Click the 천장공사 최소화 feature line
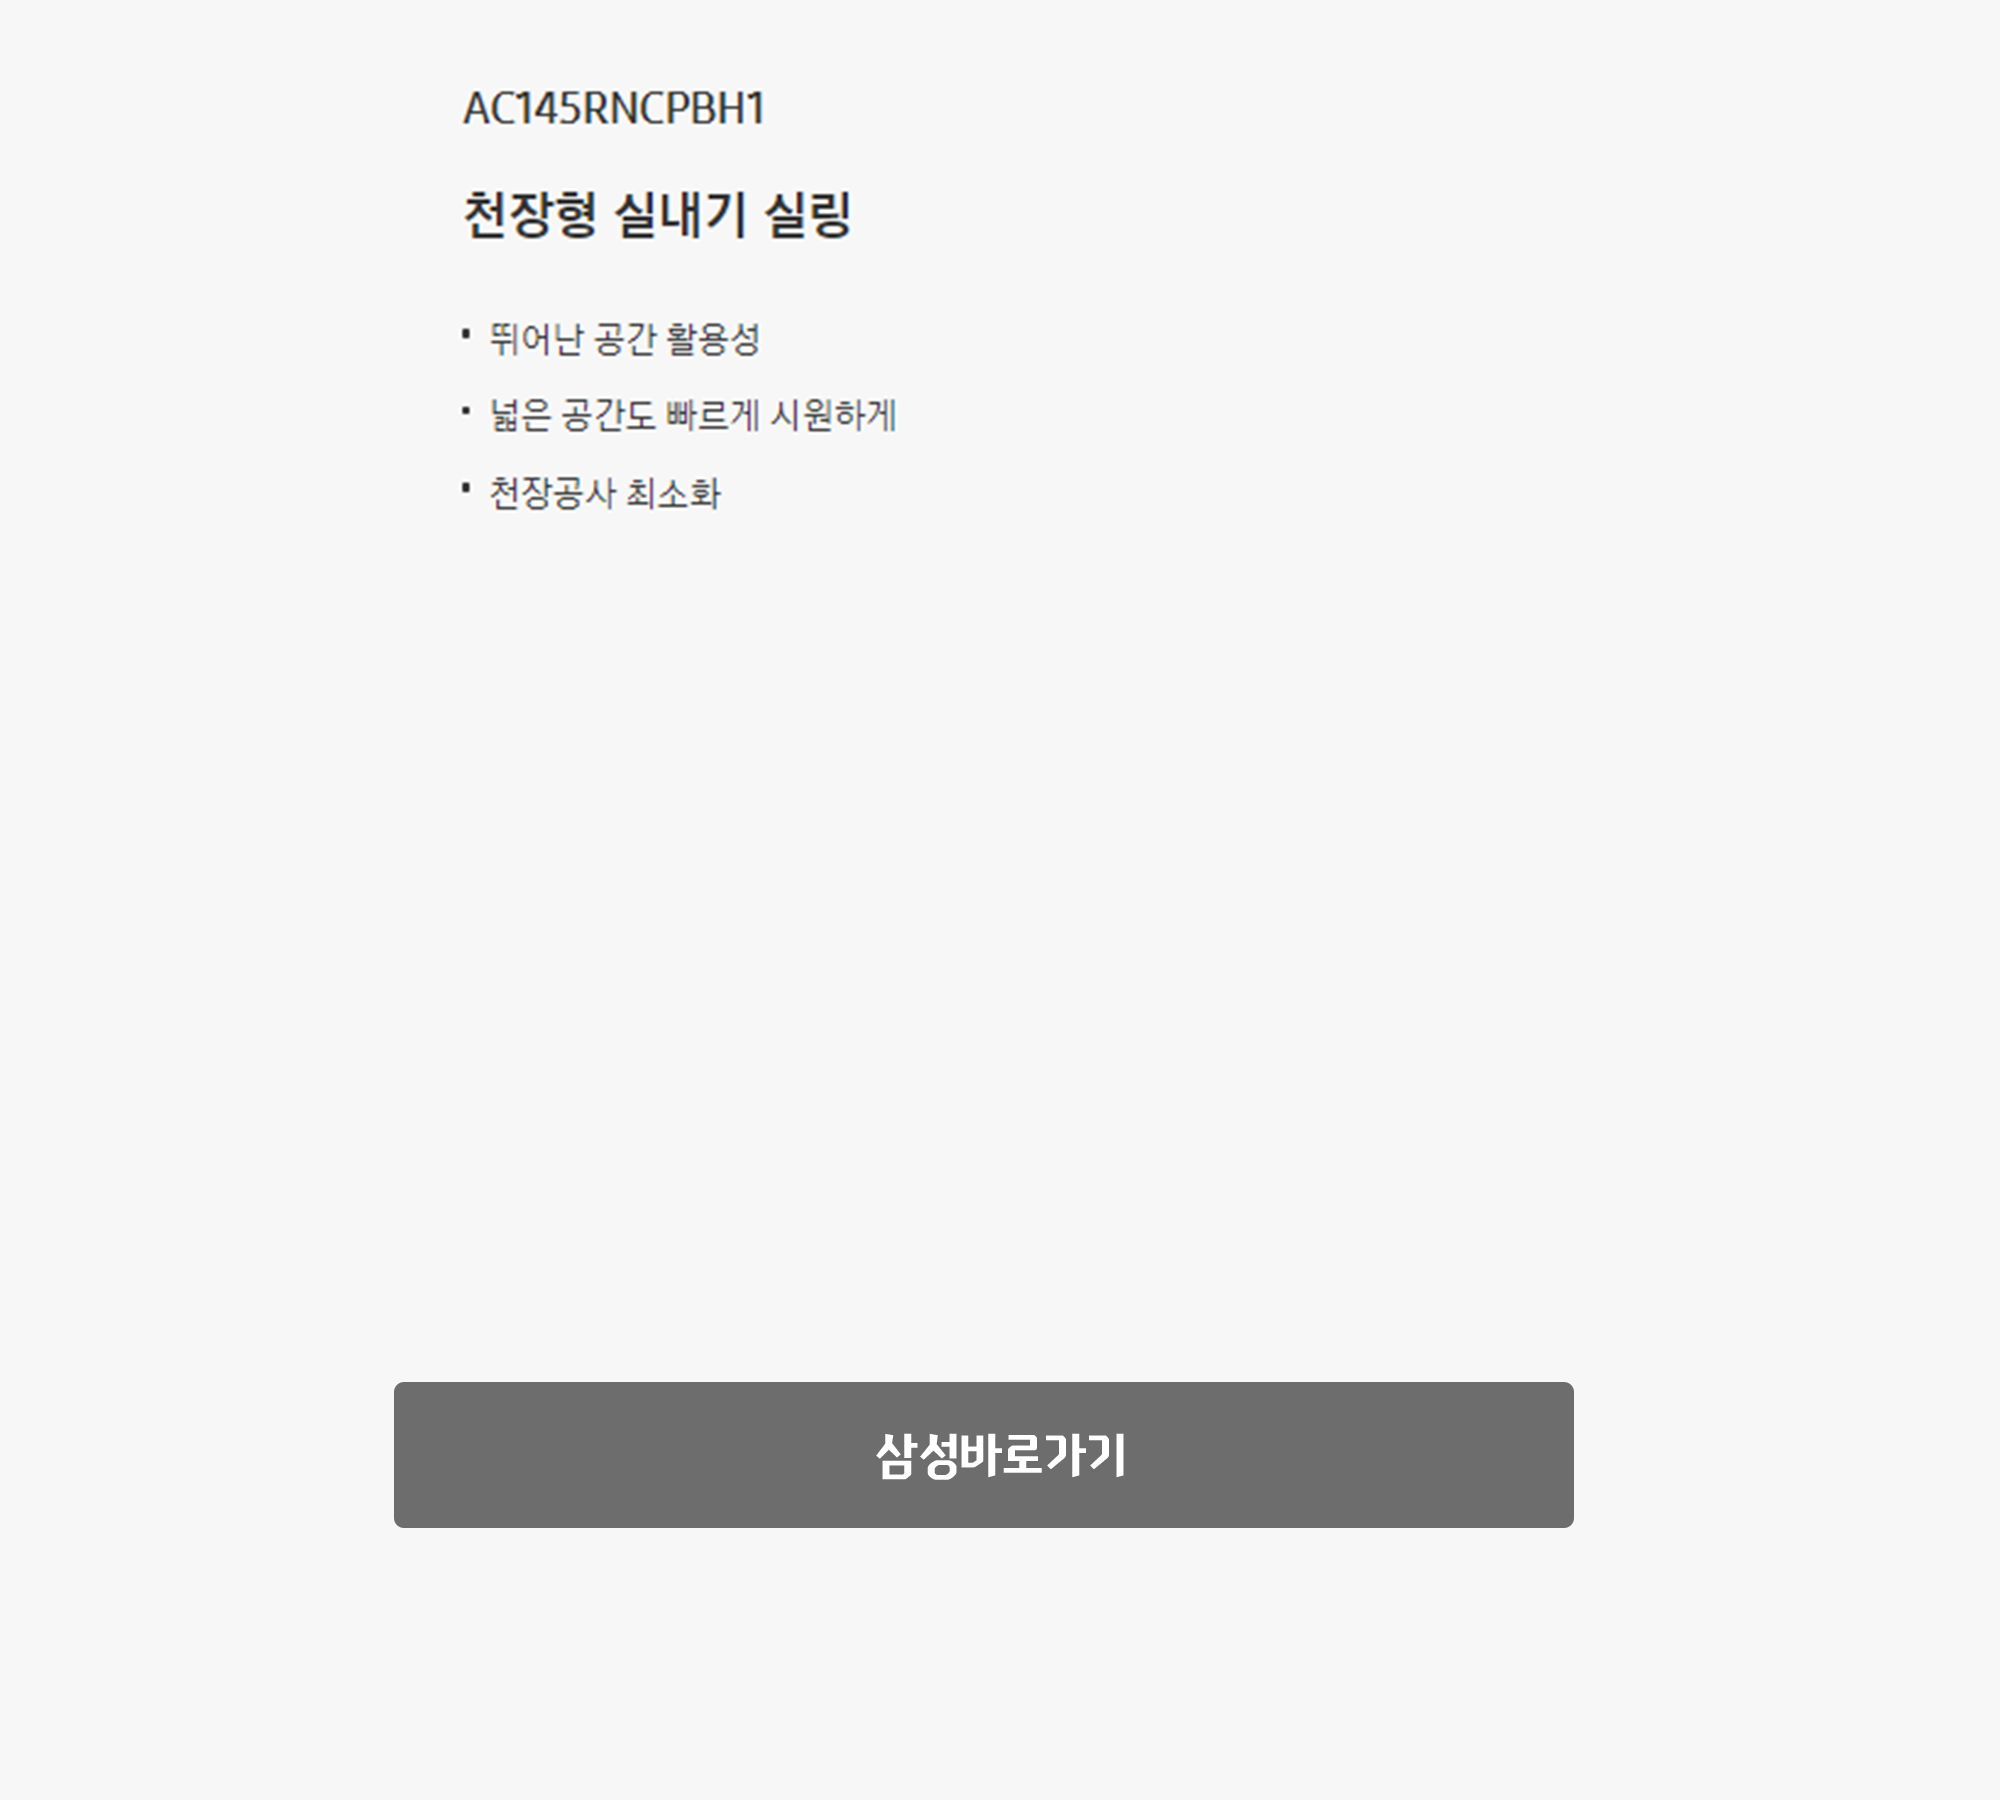 pos(605,493)
